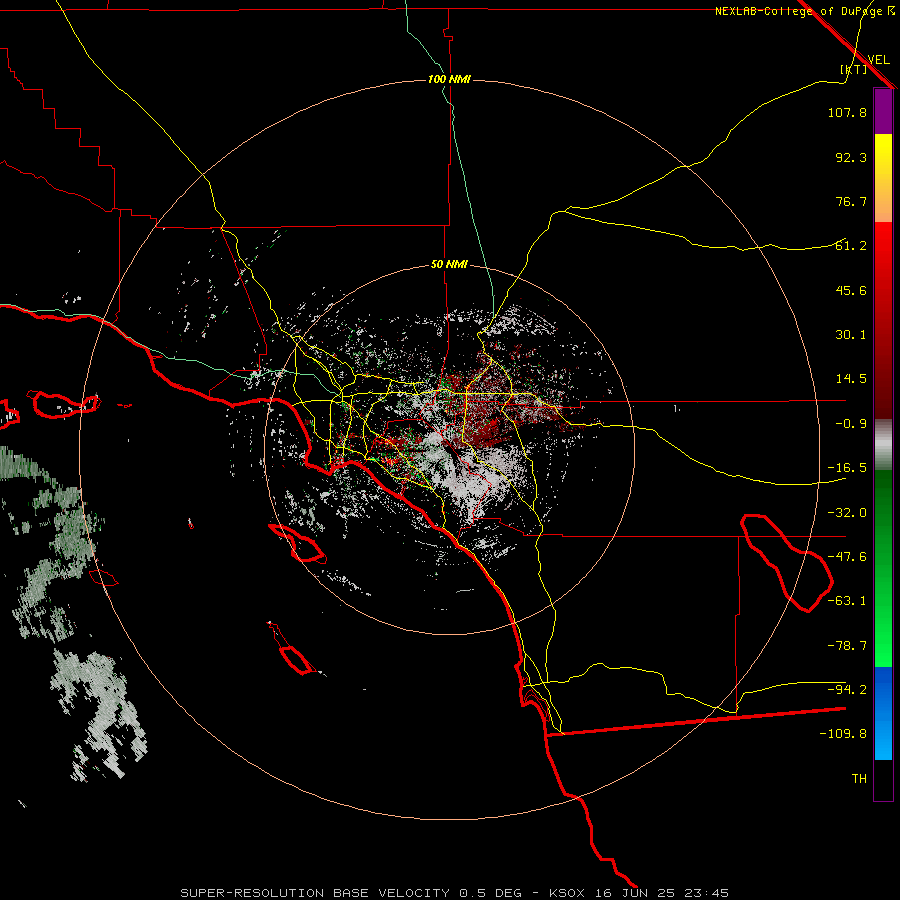This screenshot has height=900, width=900.
Task: Pick the purple segment of the velocity scale
Action: pyautogui.click(x=883, y=111)
